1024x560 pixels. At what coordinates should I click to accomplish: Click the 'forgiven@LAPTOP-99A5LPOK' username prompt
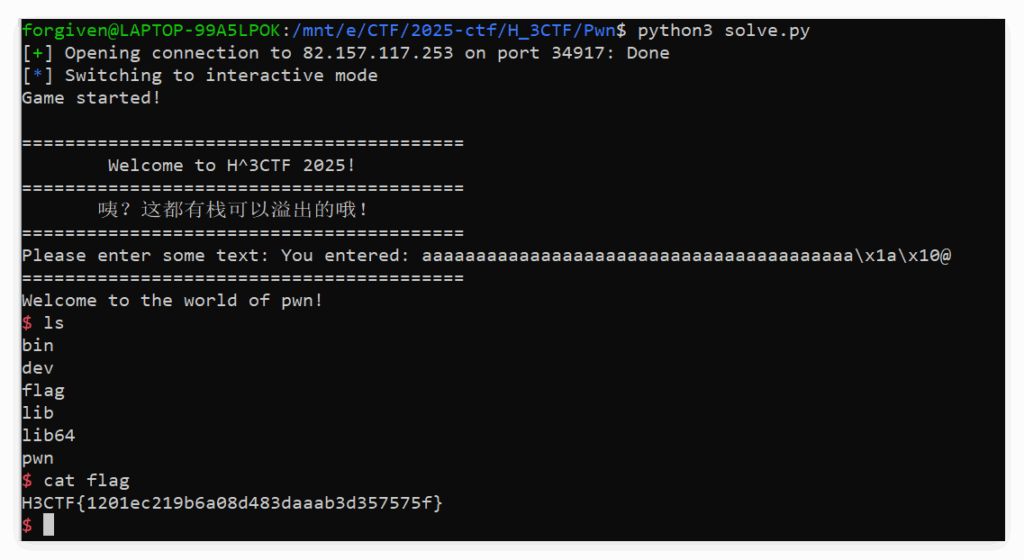tap(151, 30)
